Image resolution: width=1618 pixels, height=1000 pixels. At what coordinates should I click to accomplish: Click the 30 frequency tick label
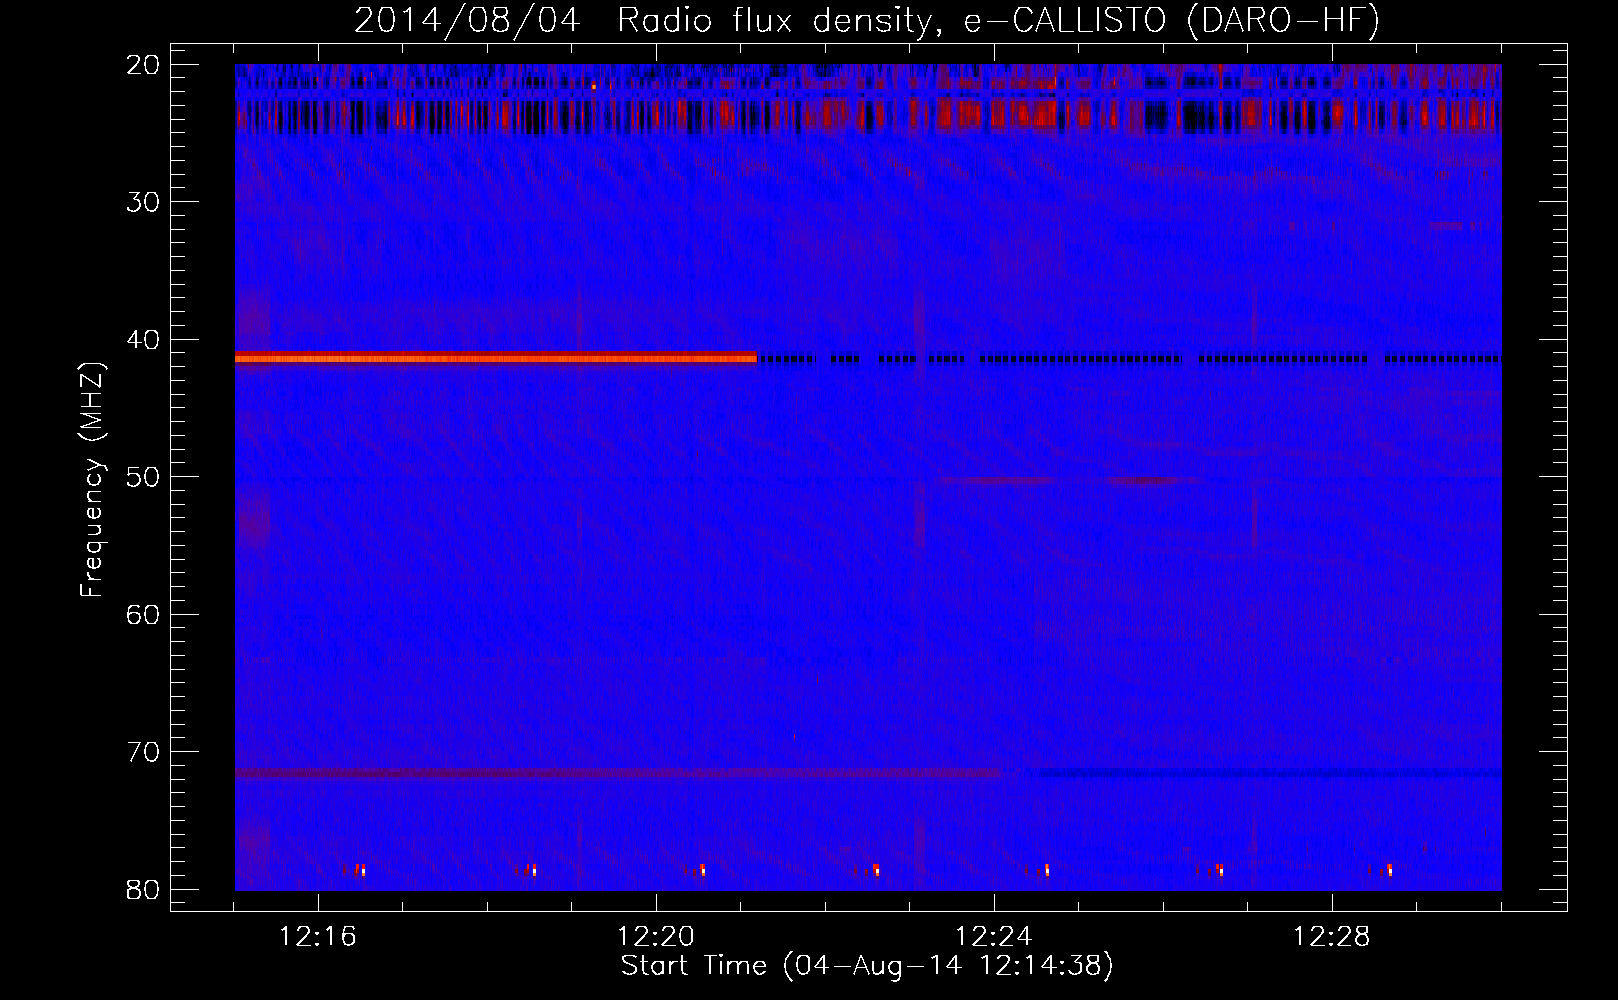pyautogui.click(x=144, y=202)
